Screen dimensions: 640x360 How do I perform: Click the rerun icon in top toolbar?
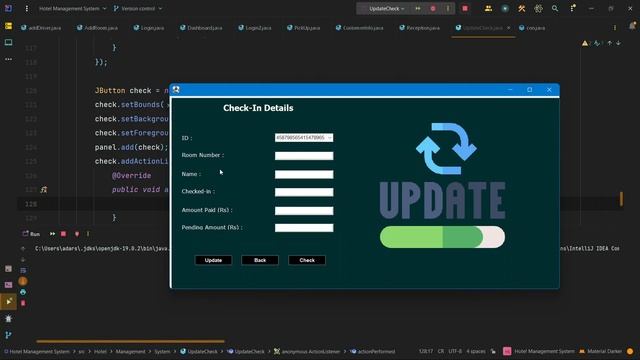click(418, 9)
